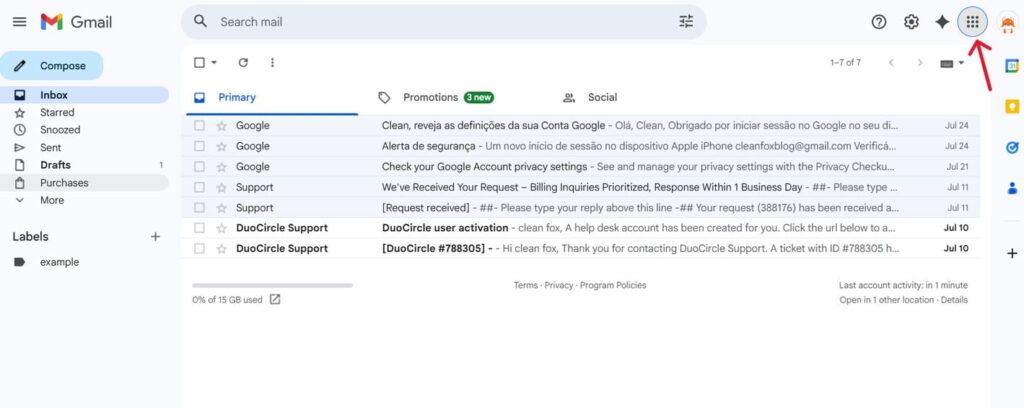Star the Google Alerta de segurança email
1024x408 pixels.
click(x=221, y=146)
